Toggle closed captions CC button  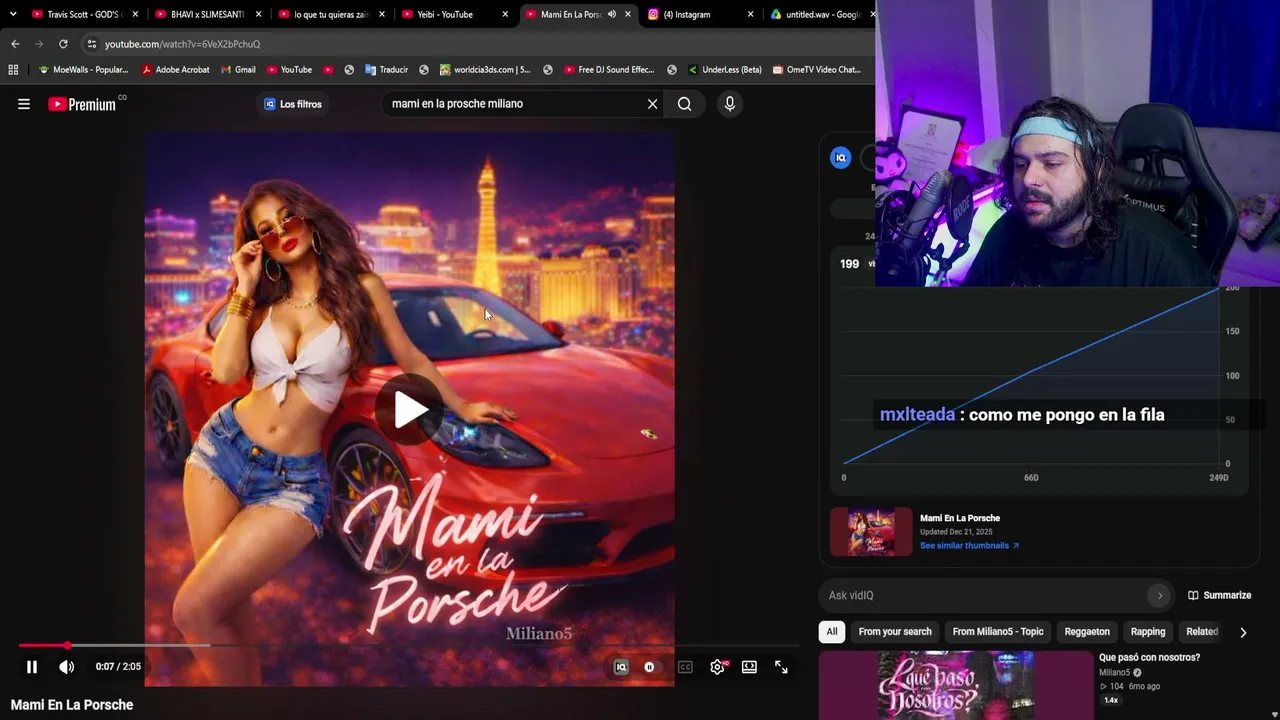coord(685,667)
